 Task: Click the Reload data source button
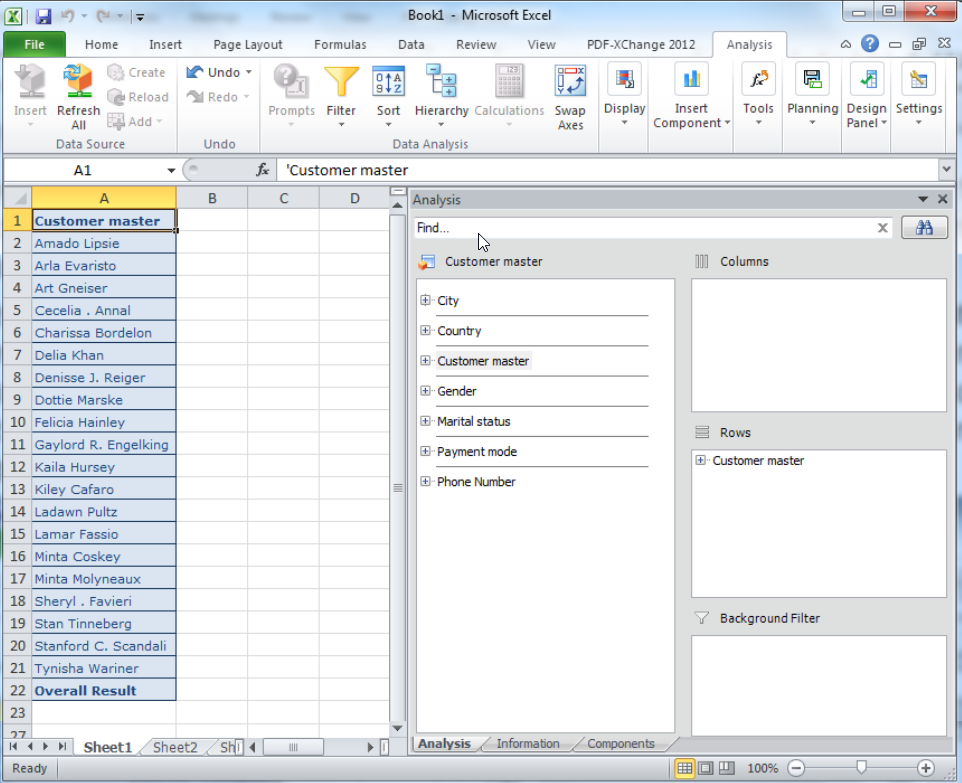pyautogui.click(x=137, y=96)
